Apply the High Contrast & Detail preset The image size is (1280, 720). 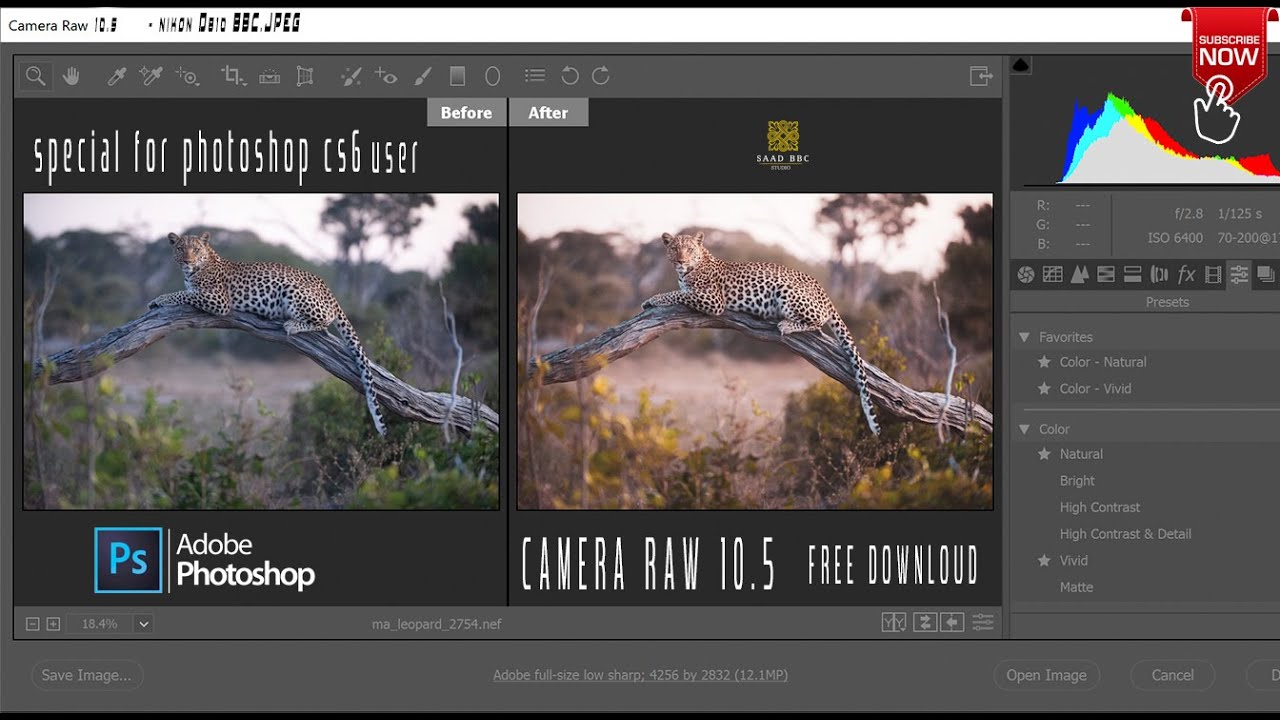click(x=1125, y=534)
